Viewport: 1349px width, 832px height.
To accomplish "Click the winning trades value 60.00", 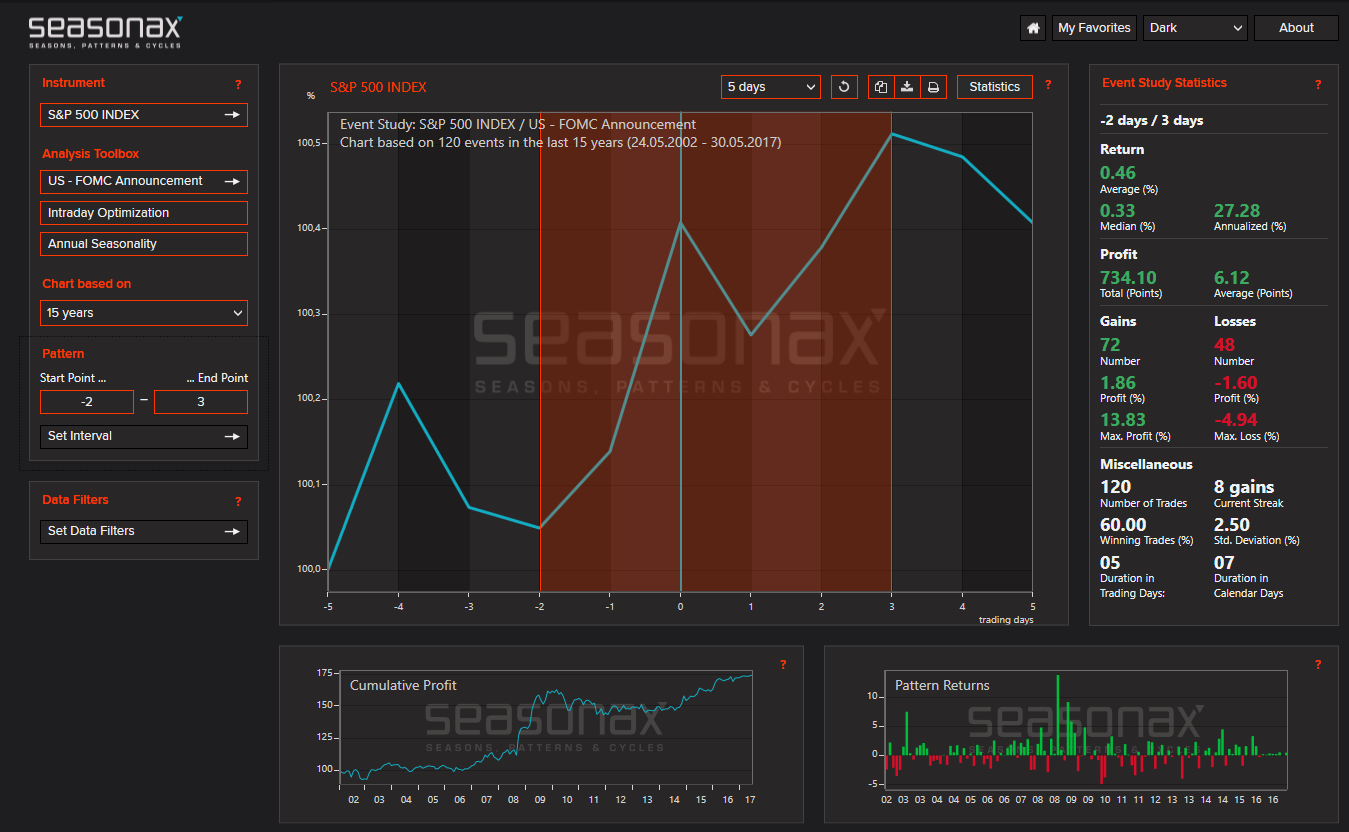I will coord(1123,525).
